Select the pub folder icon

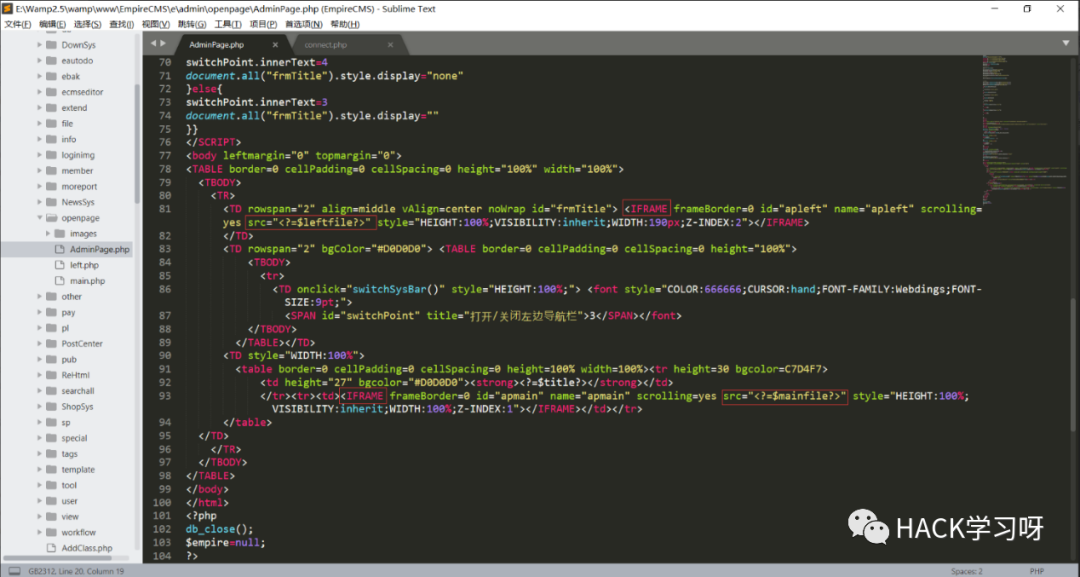(51, 359)
